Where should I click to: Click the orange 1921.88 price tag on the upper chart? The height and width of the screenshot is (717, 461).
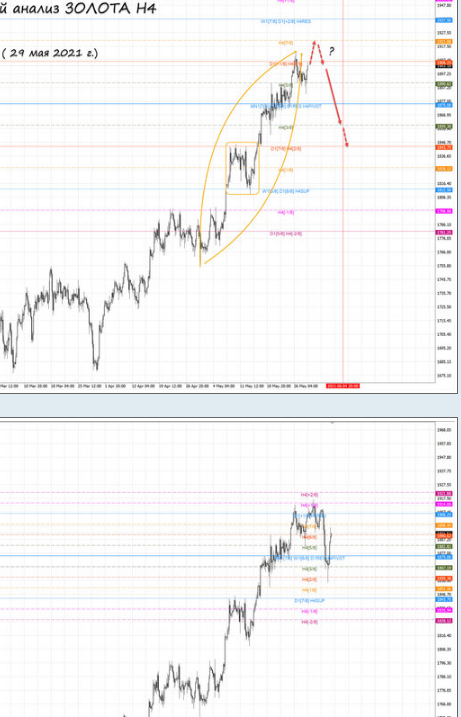(444, 41)
